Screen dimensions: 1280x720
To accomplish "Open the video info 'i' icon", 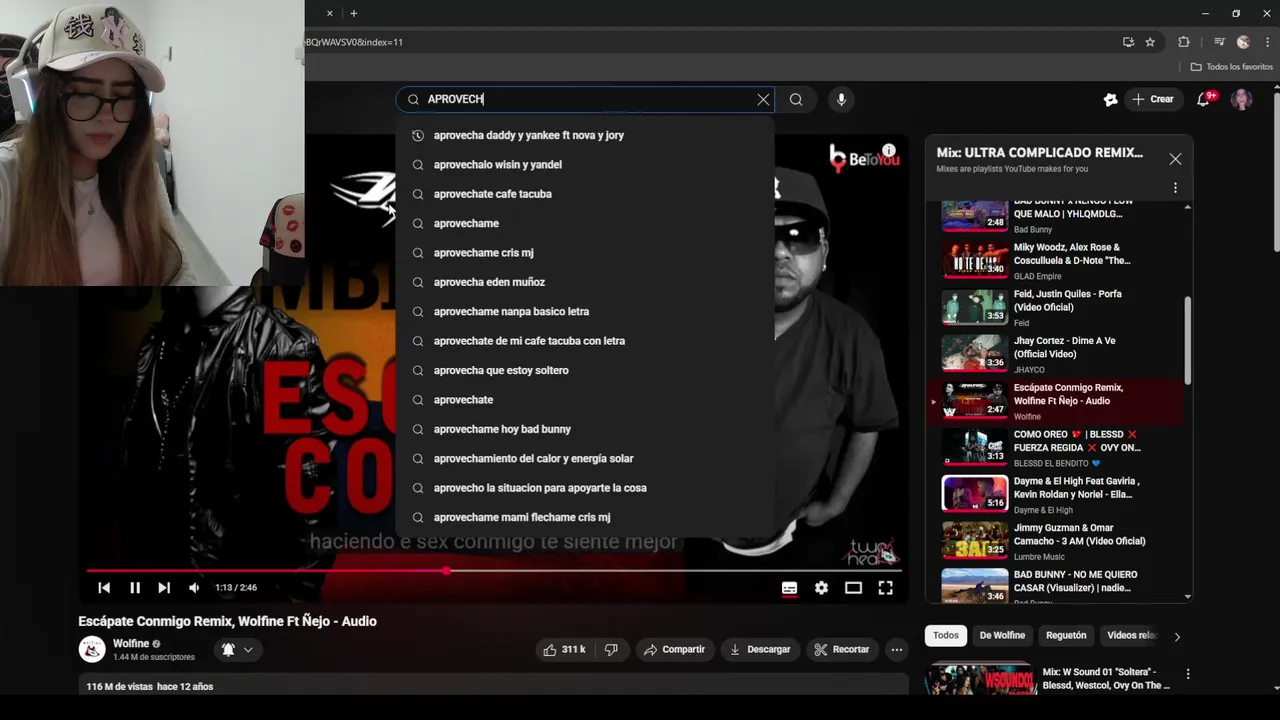I will click(x=888, y=151).
